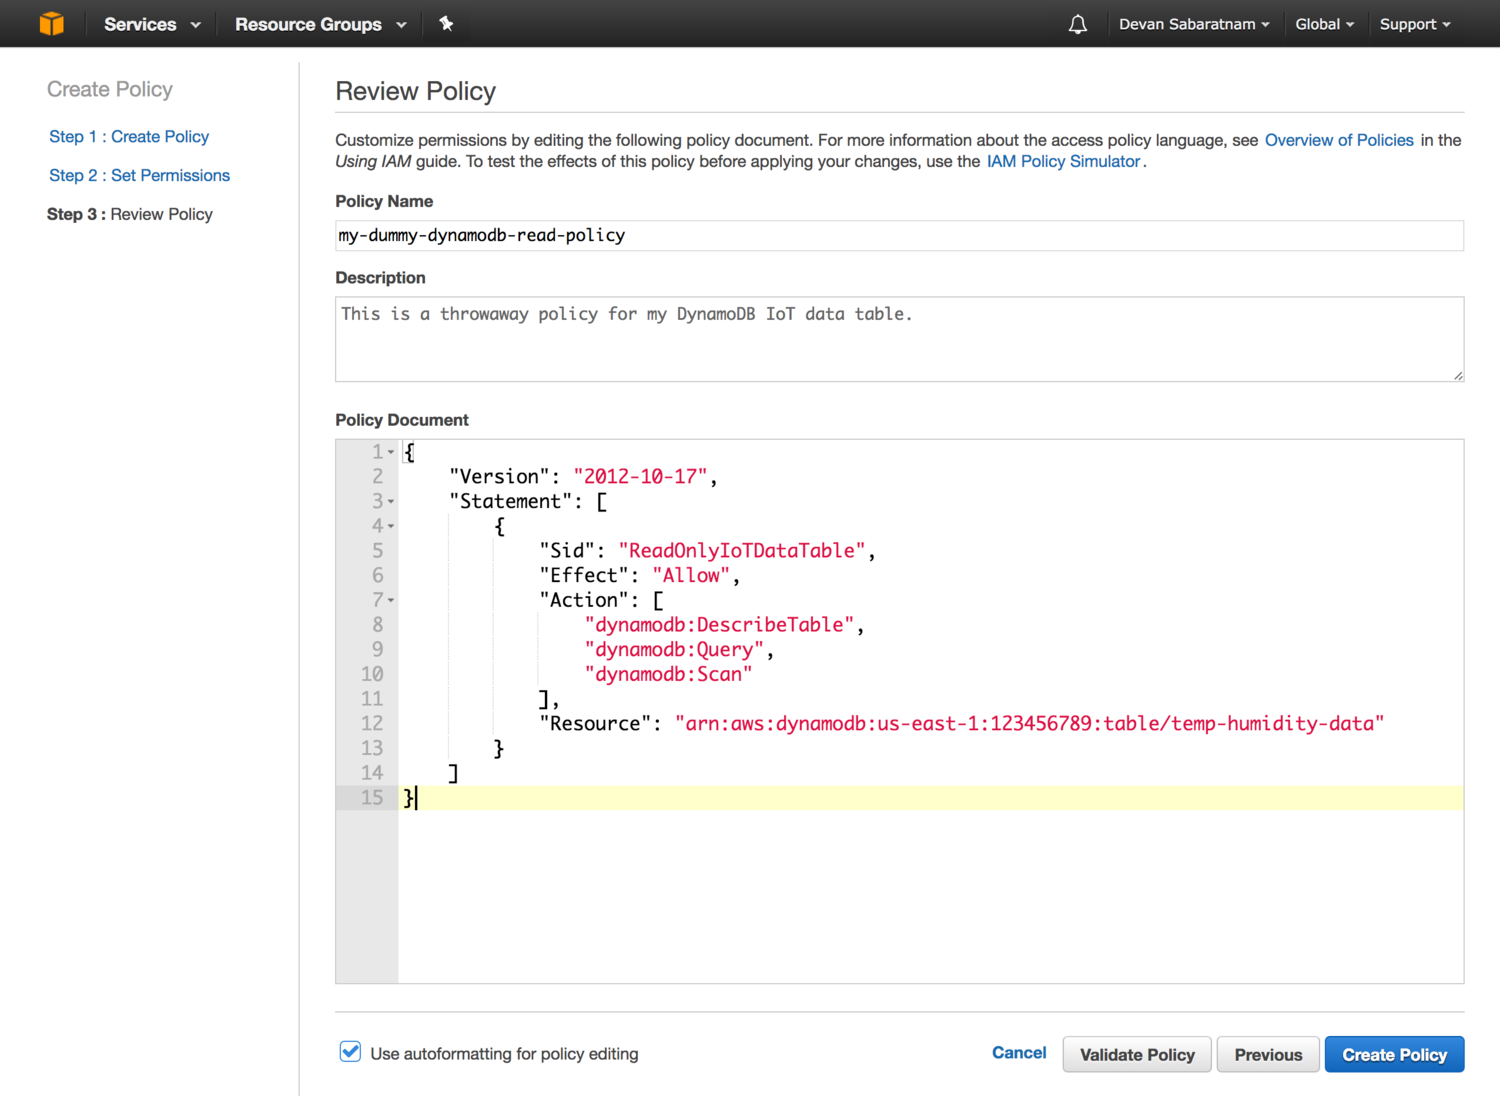
Task: Open the Support menu
Action: (x=1414, y=24)
